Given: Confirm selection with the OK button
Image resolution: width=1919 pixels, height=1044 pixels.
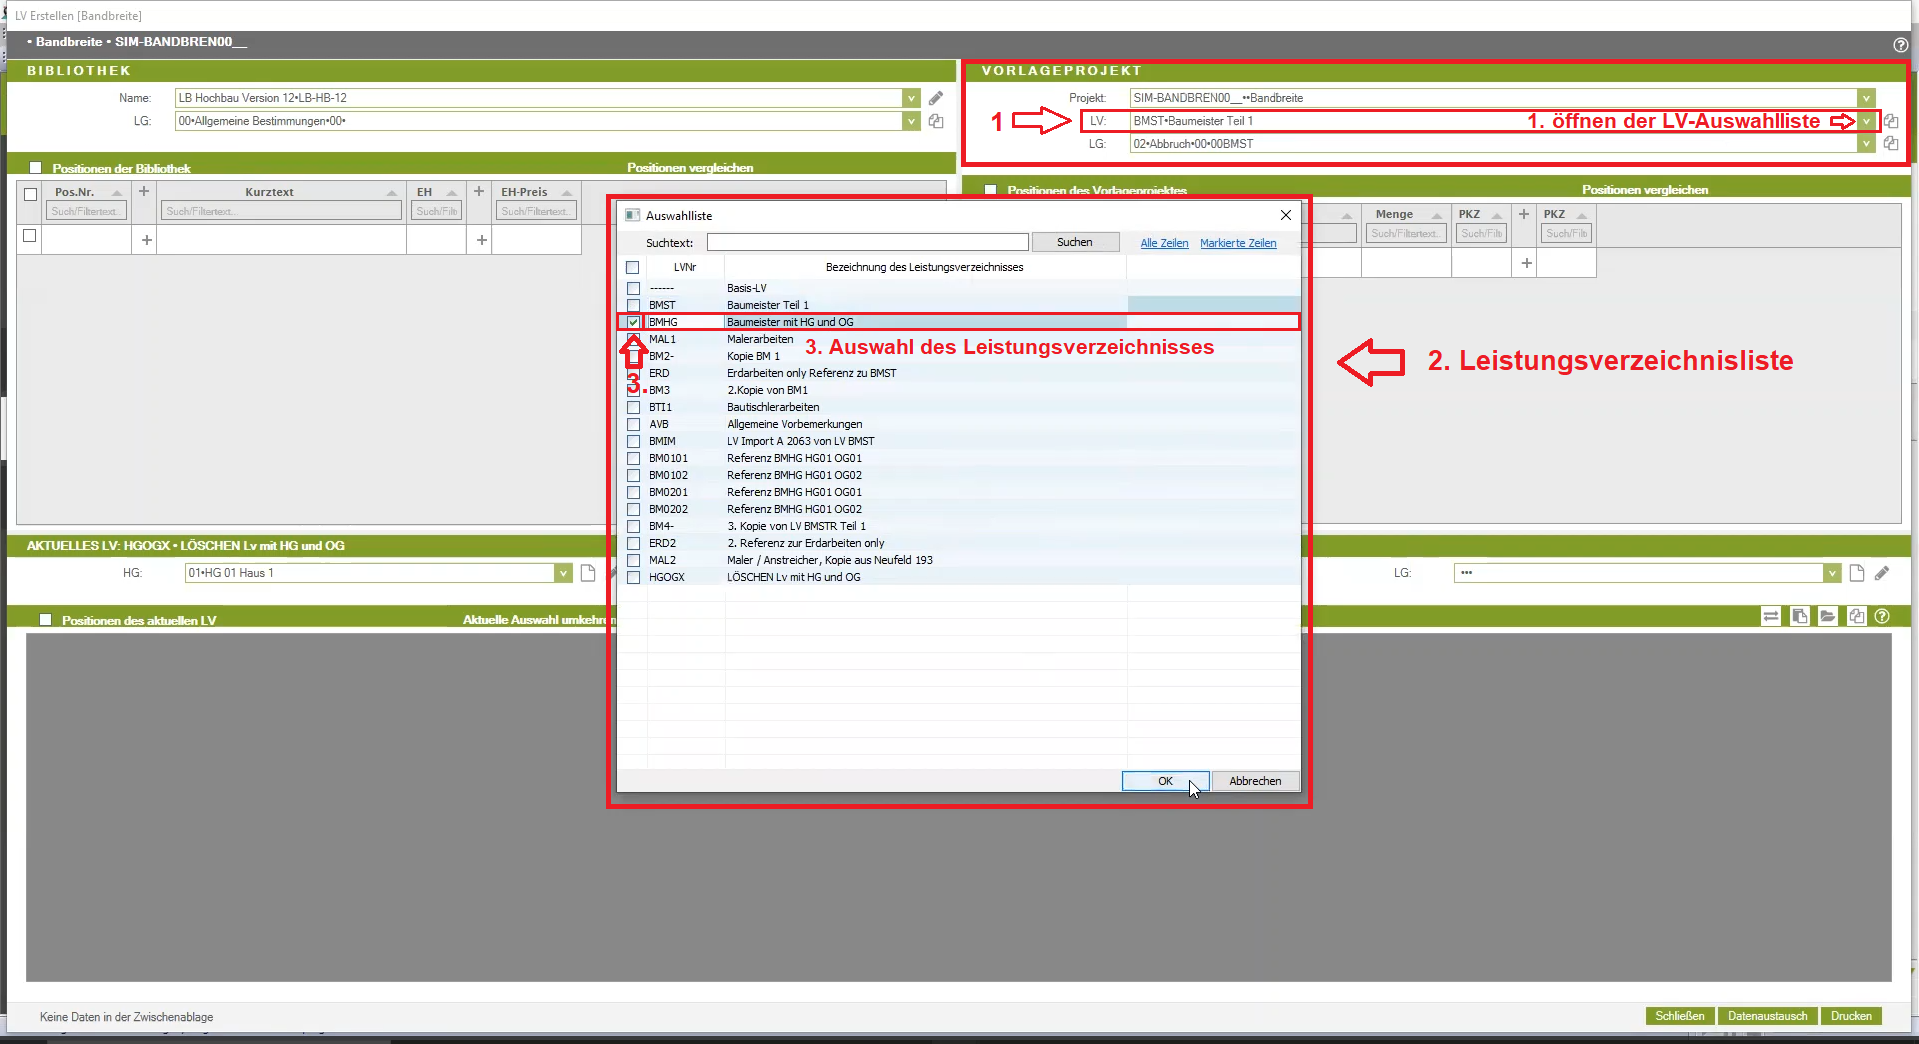Looking at the screenshot, I should pos(1165,781).
